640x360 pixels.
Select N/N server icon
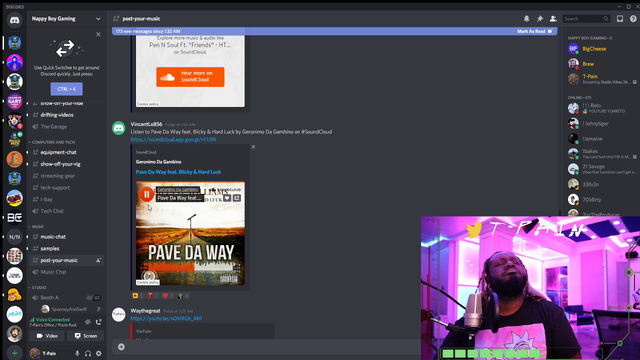coord(14,237)
